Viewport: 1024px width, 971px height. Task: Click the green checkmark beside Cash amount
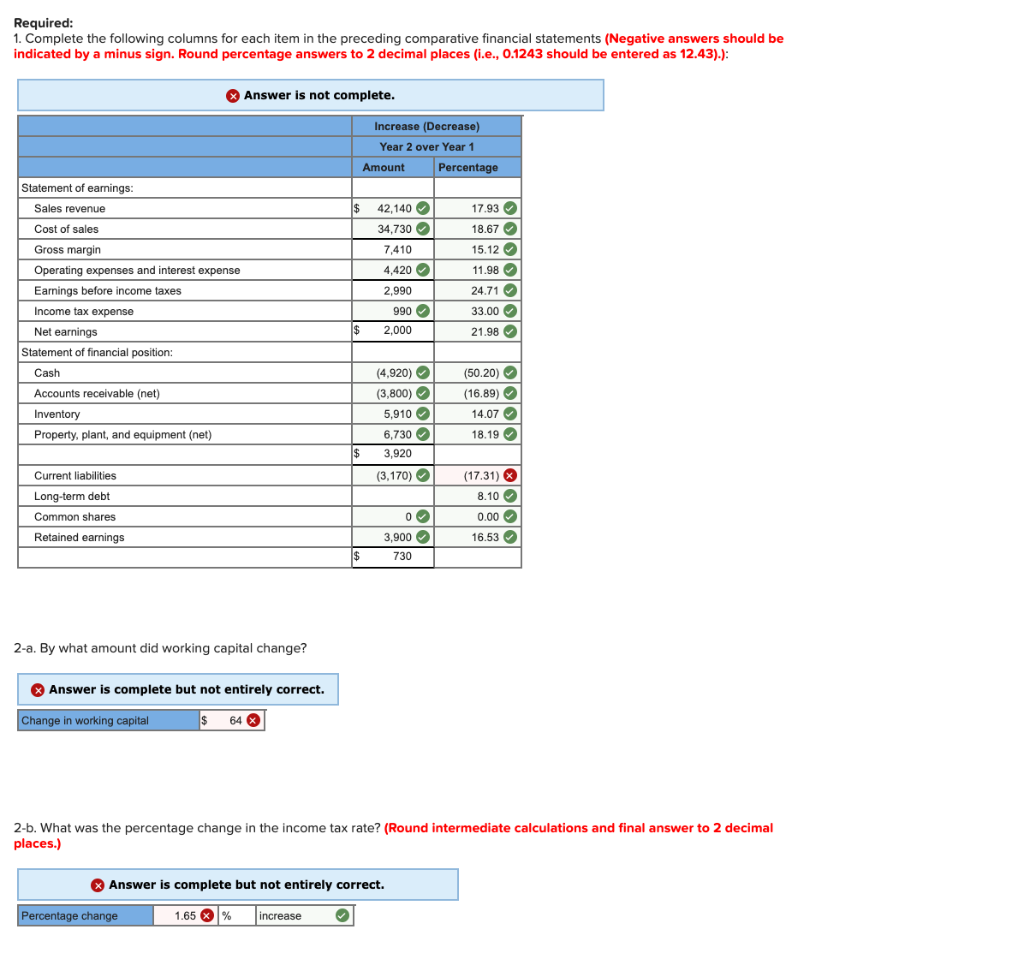(424, 372)
